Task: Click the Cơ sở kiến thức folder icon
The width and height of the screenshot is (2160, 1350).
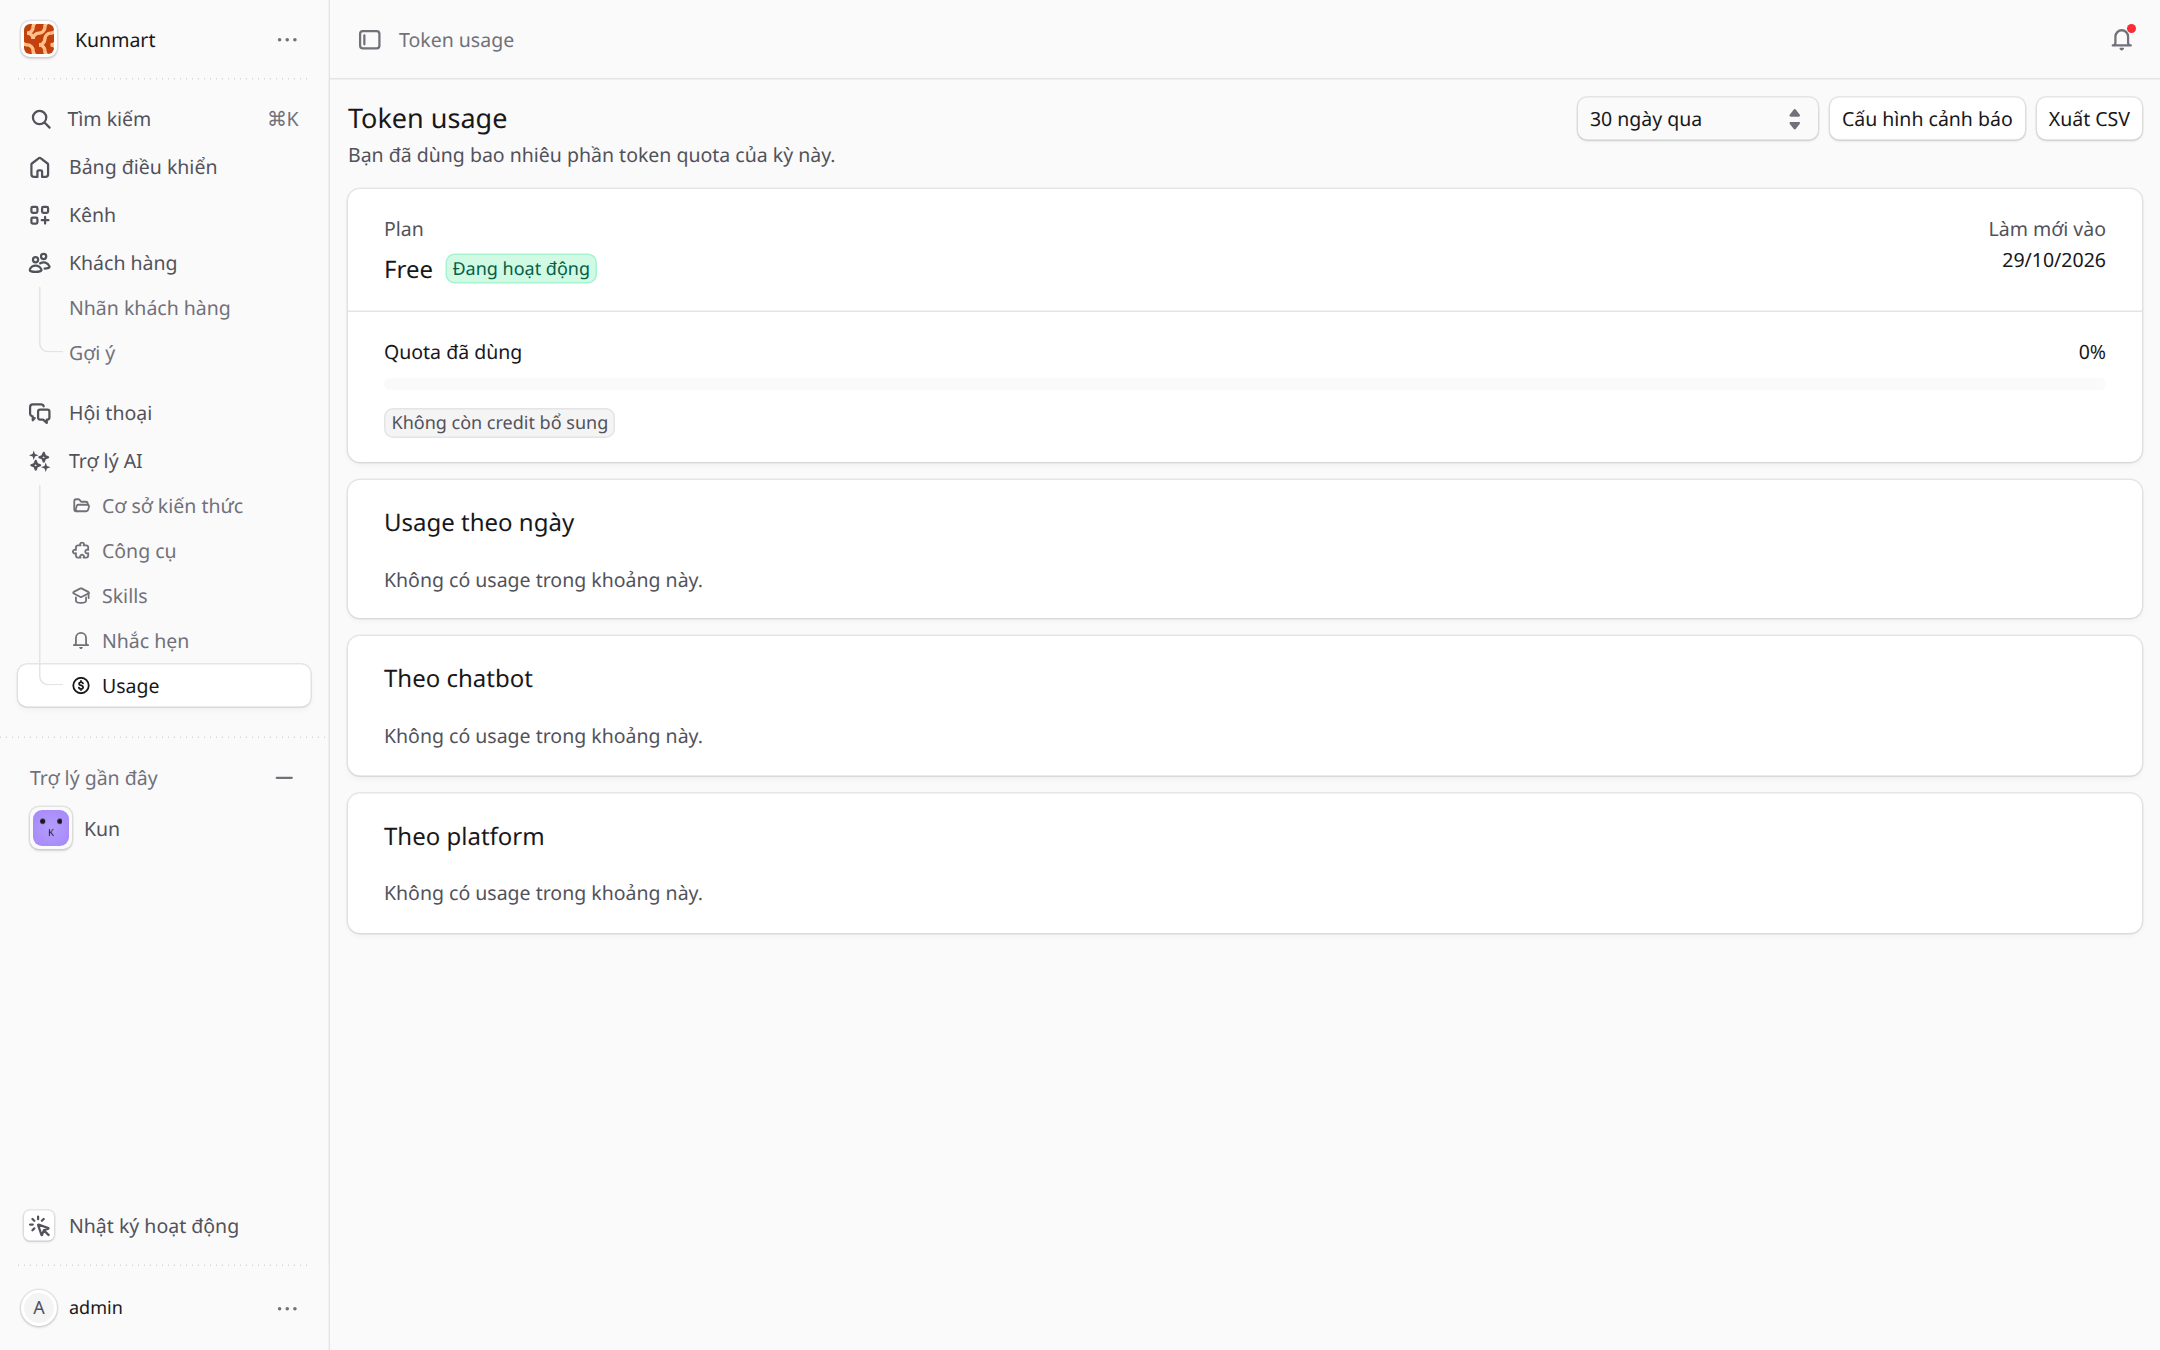Action: click(81, 506)
